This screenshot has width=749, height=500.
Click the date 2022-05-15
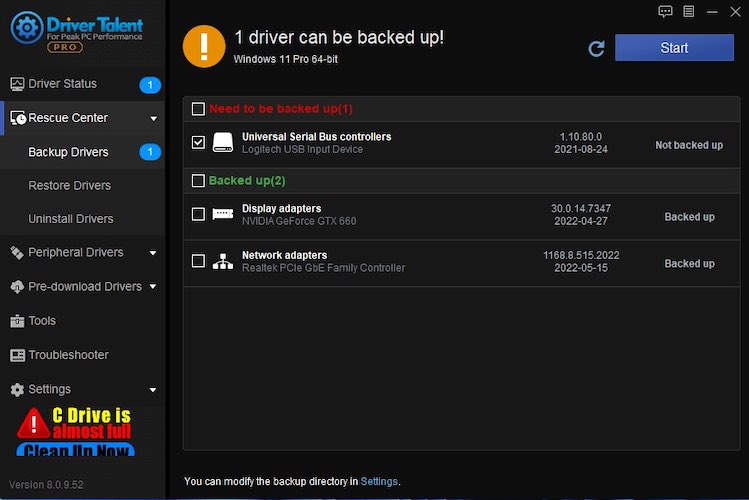pos(581,268)
